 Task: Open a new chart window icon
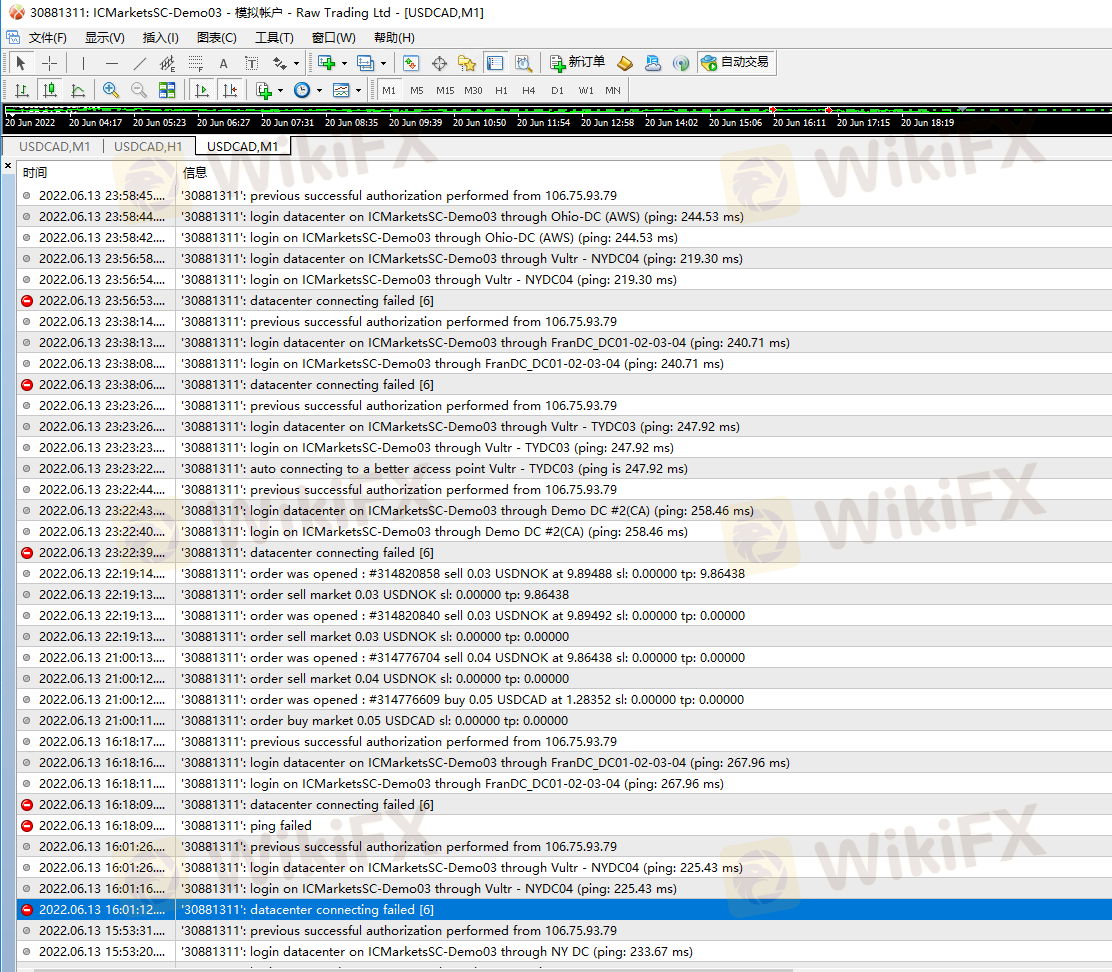point(326,63)
